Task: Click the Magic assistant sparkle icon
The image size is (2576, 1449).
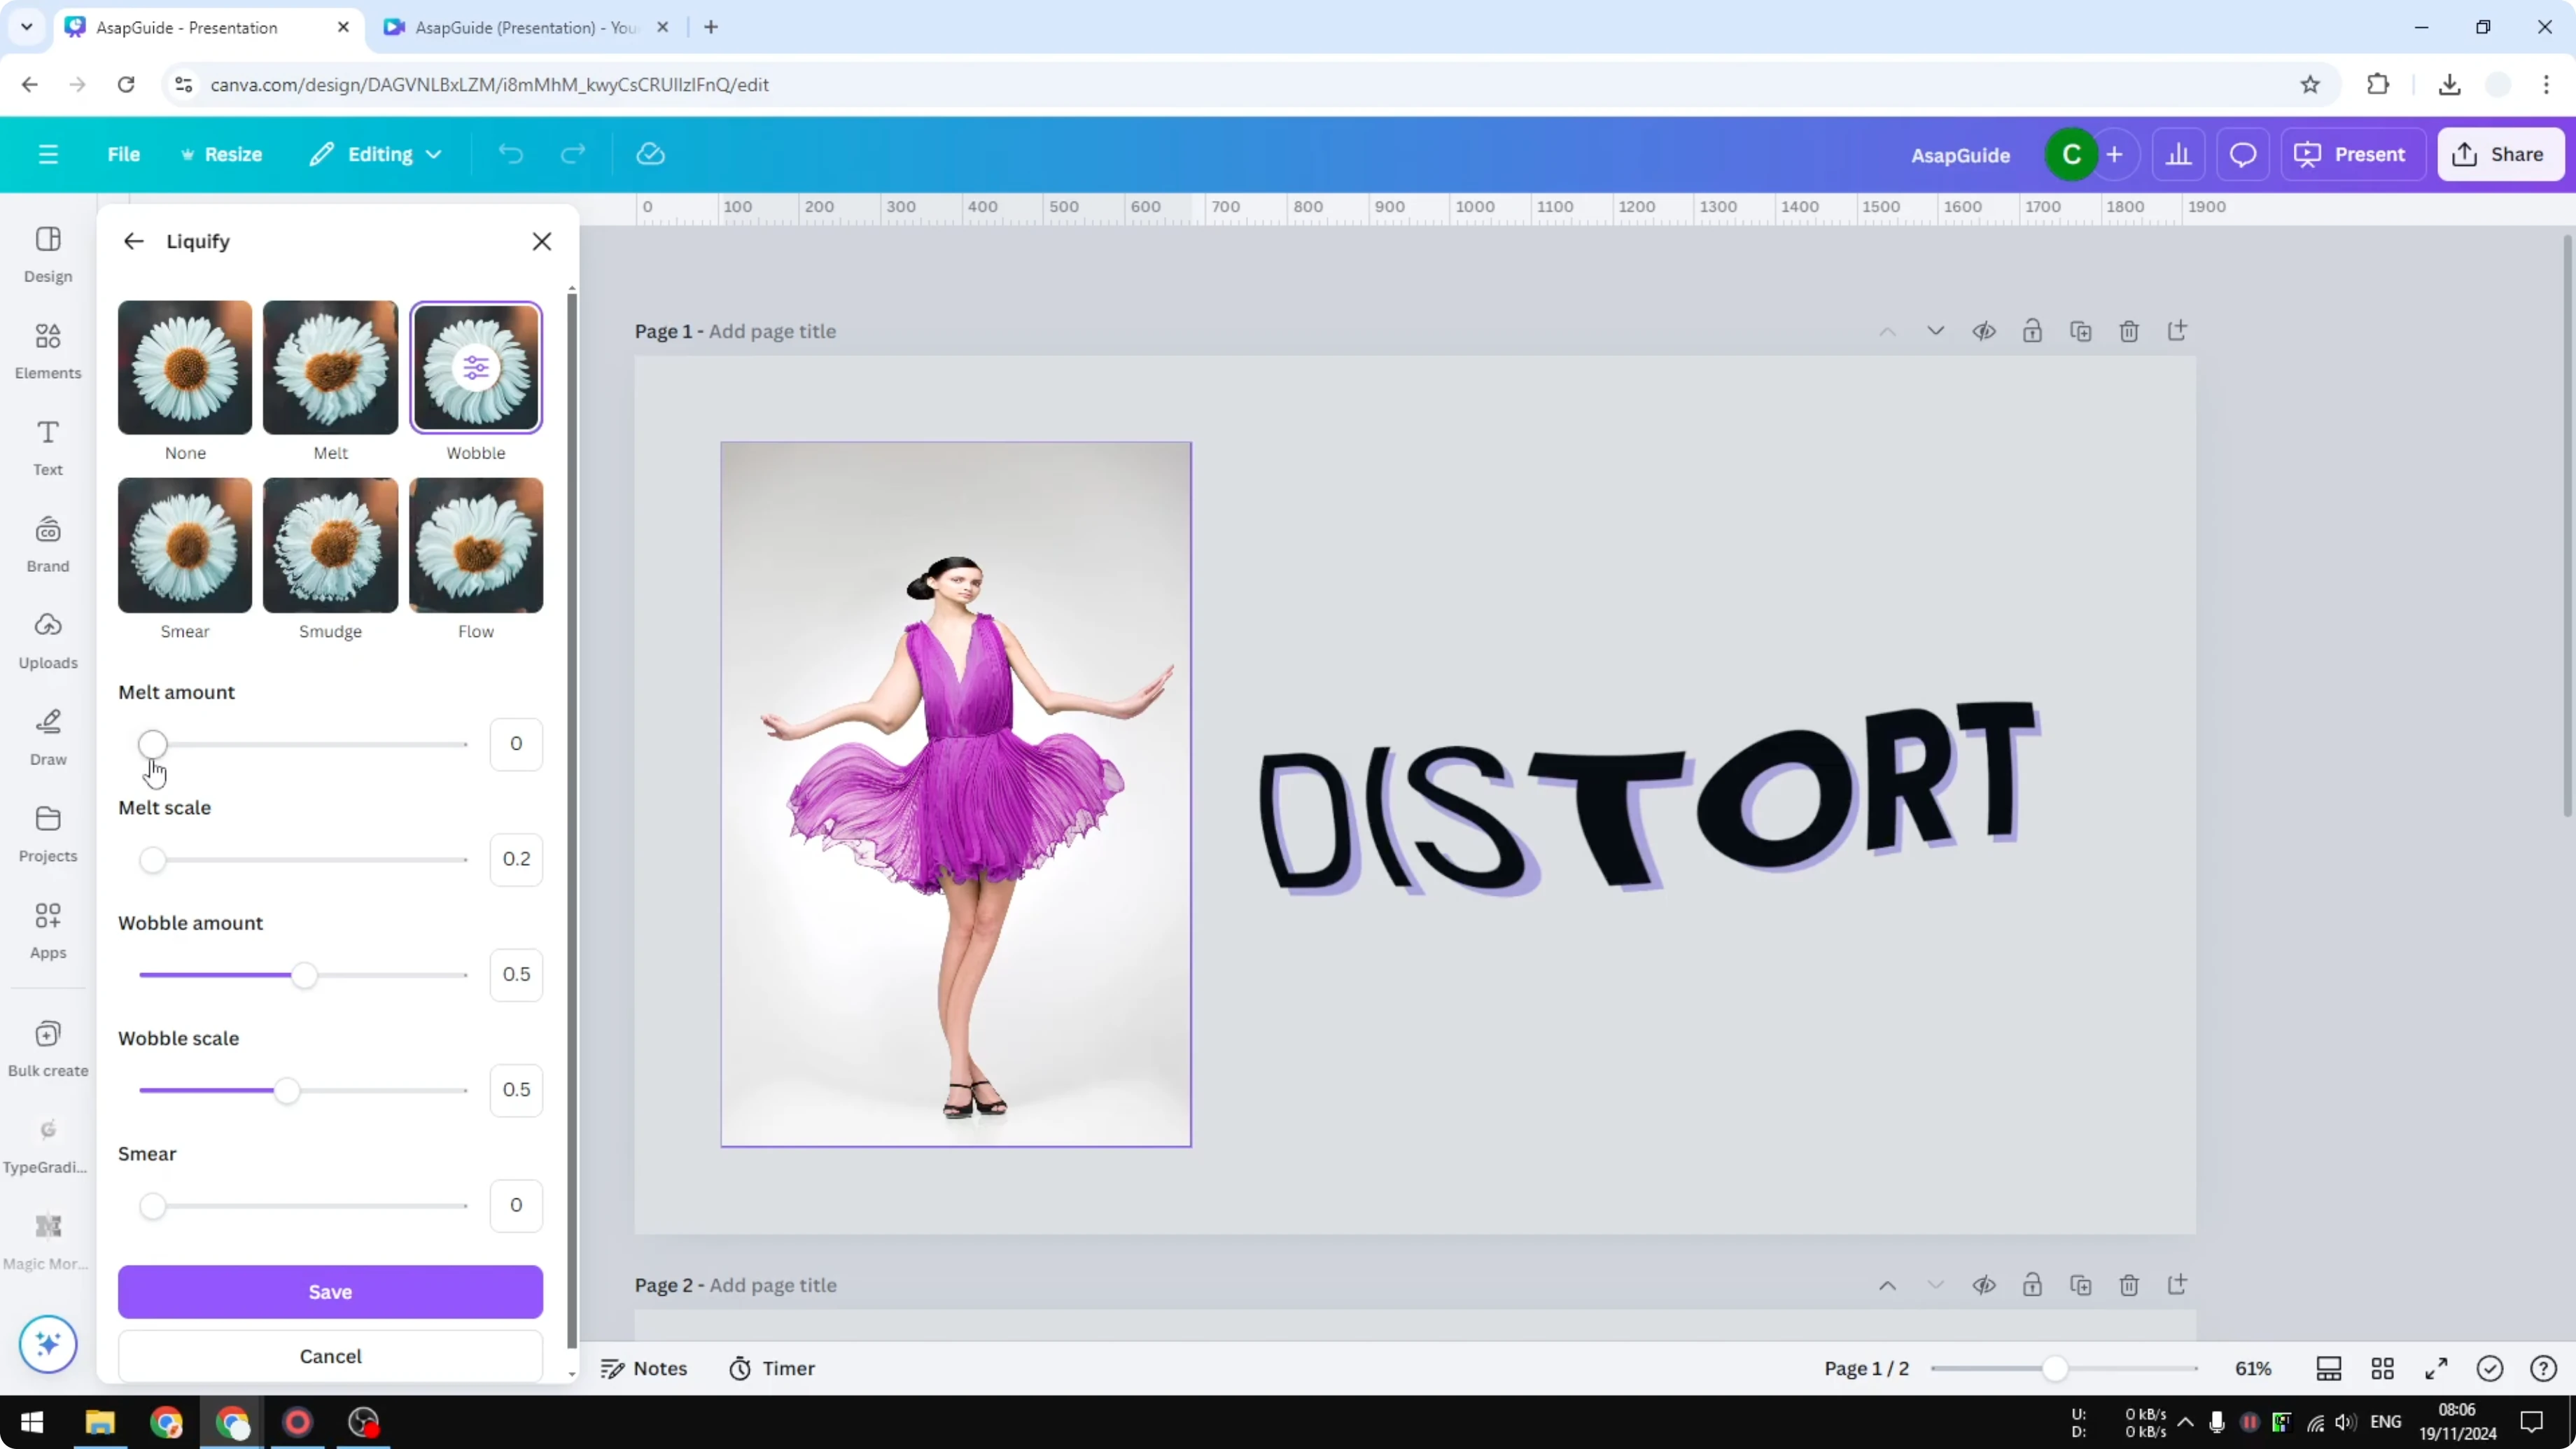Action: tap(47, 1344)
